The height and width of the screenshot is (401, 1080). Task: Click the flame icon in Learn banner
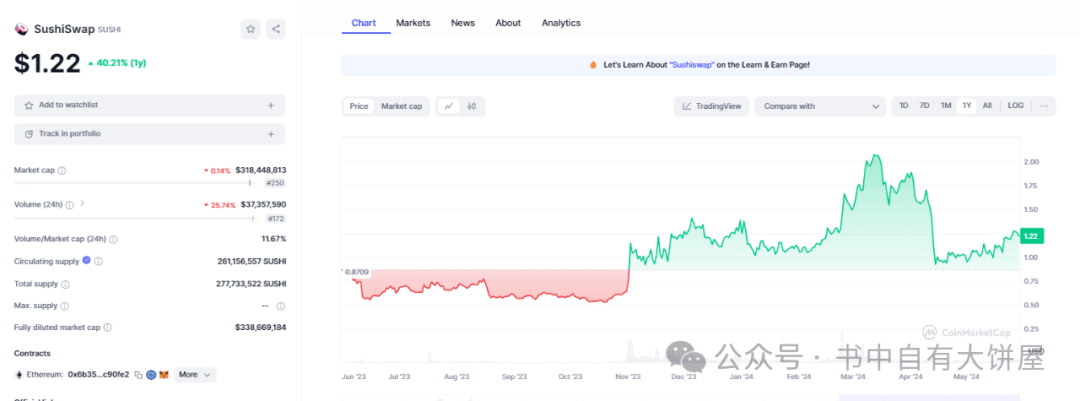(593, 65)
